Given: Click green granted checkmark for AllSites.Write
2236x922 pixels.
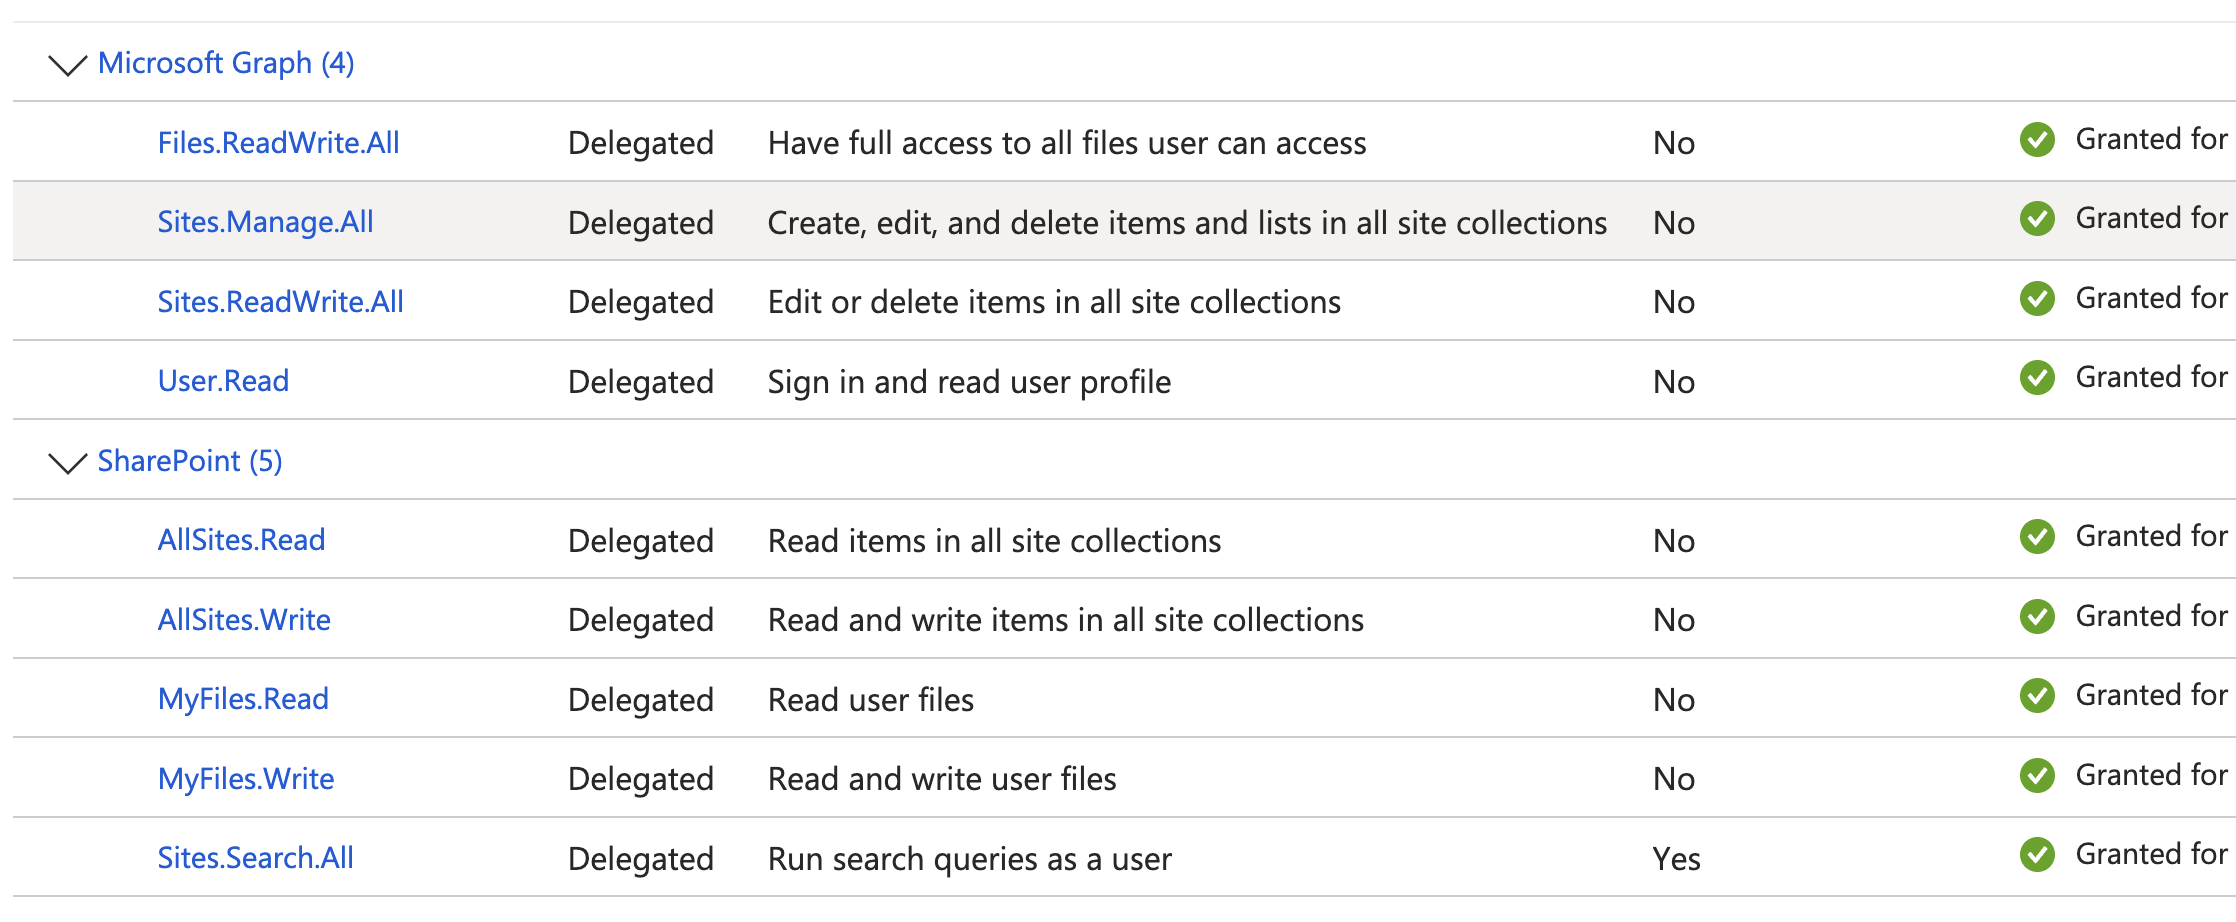Looking at the screenshot, I should pyautogui.click(x=2037, y=616).
